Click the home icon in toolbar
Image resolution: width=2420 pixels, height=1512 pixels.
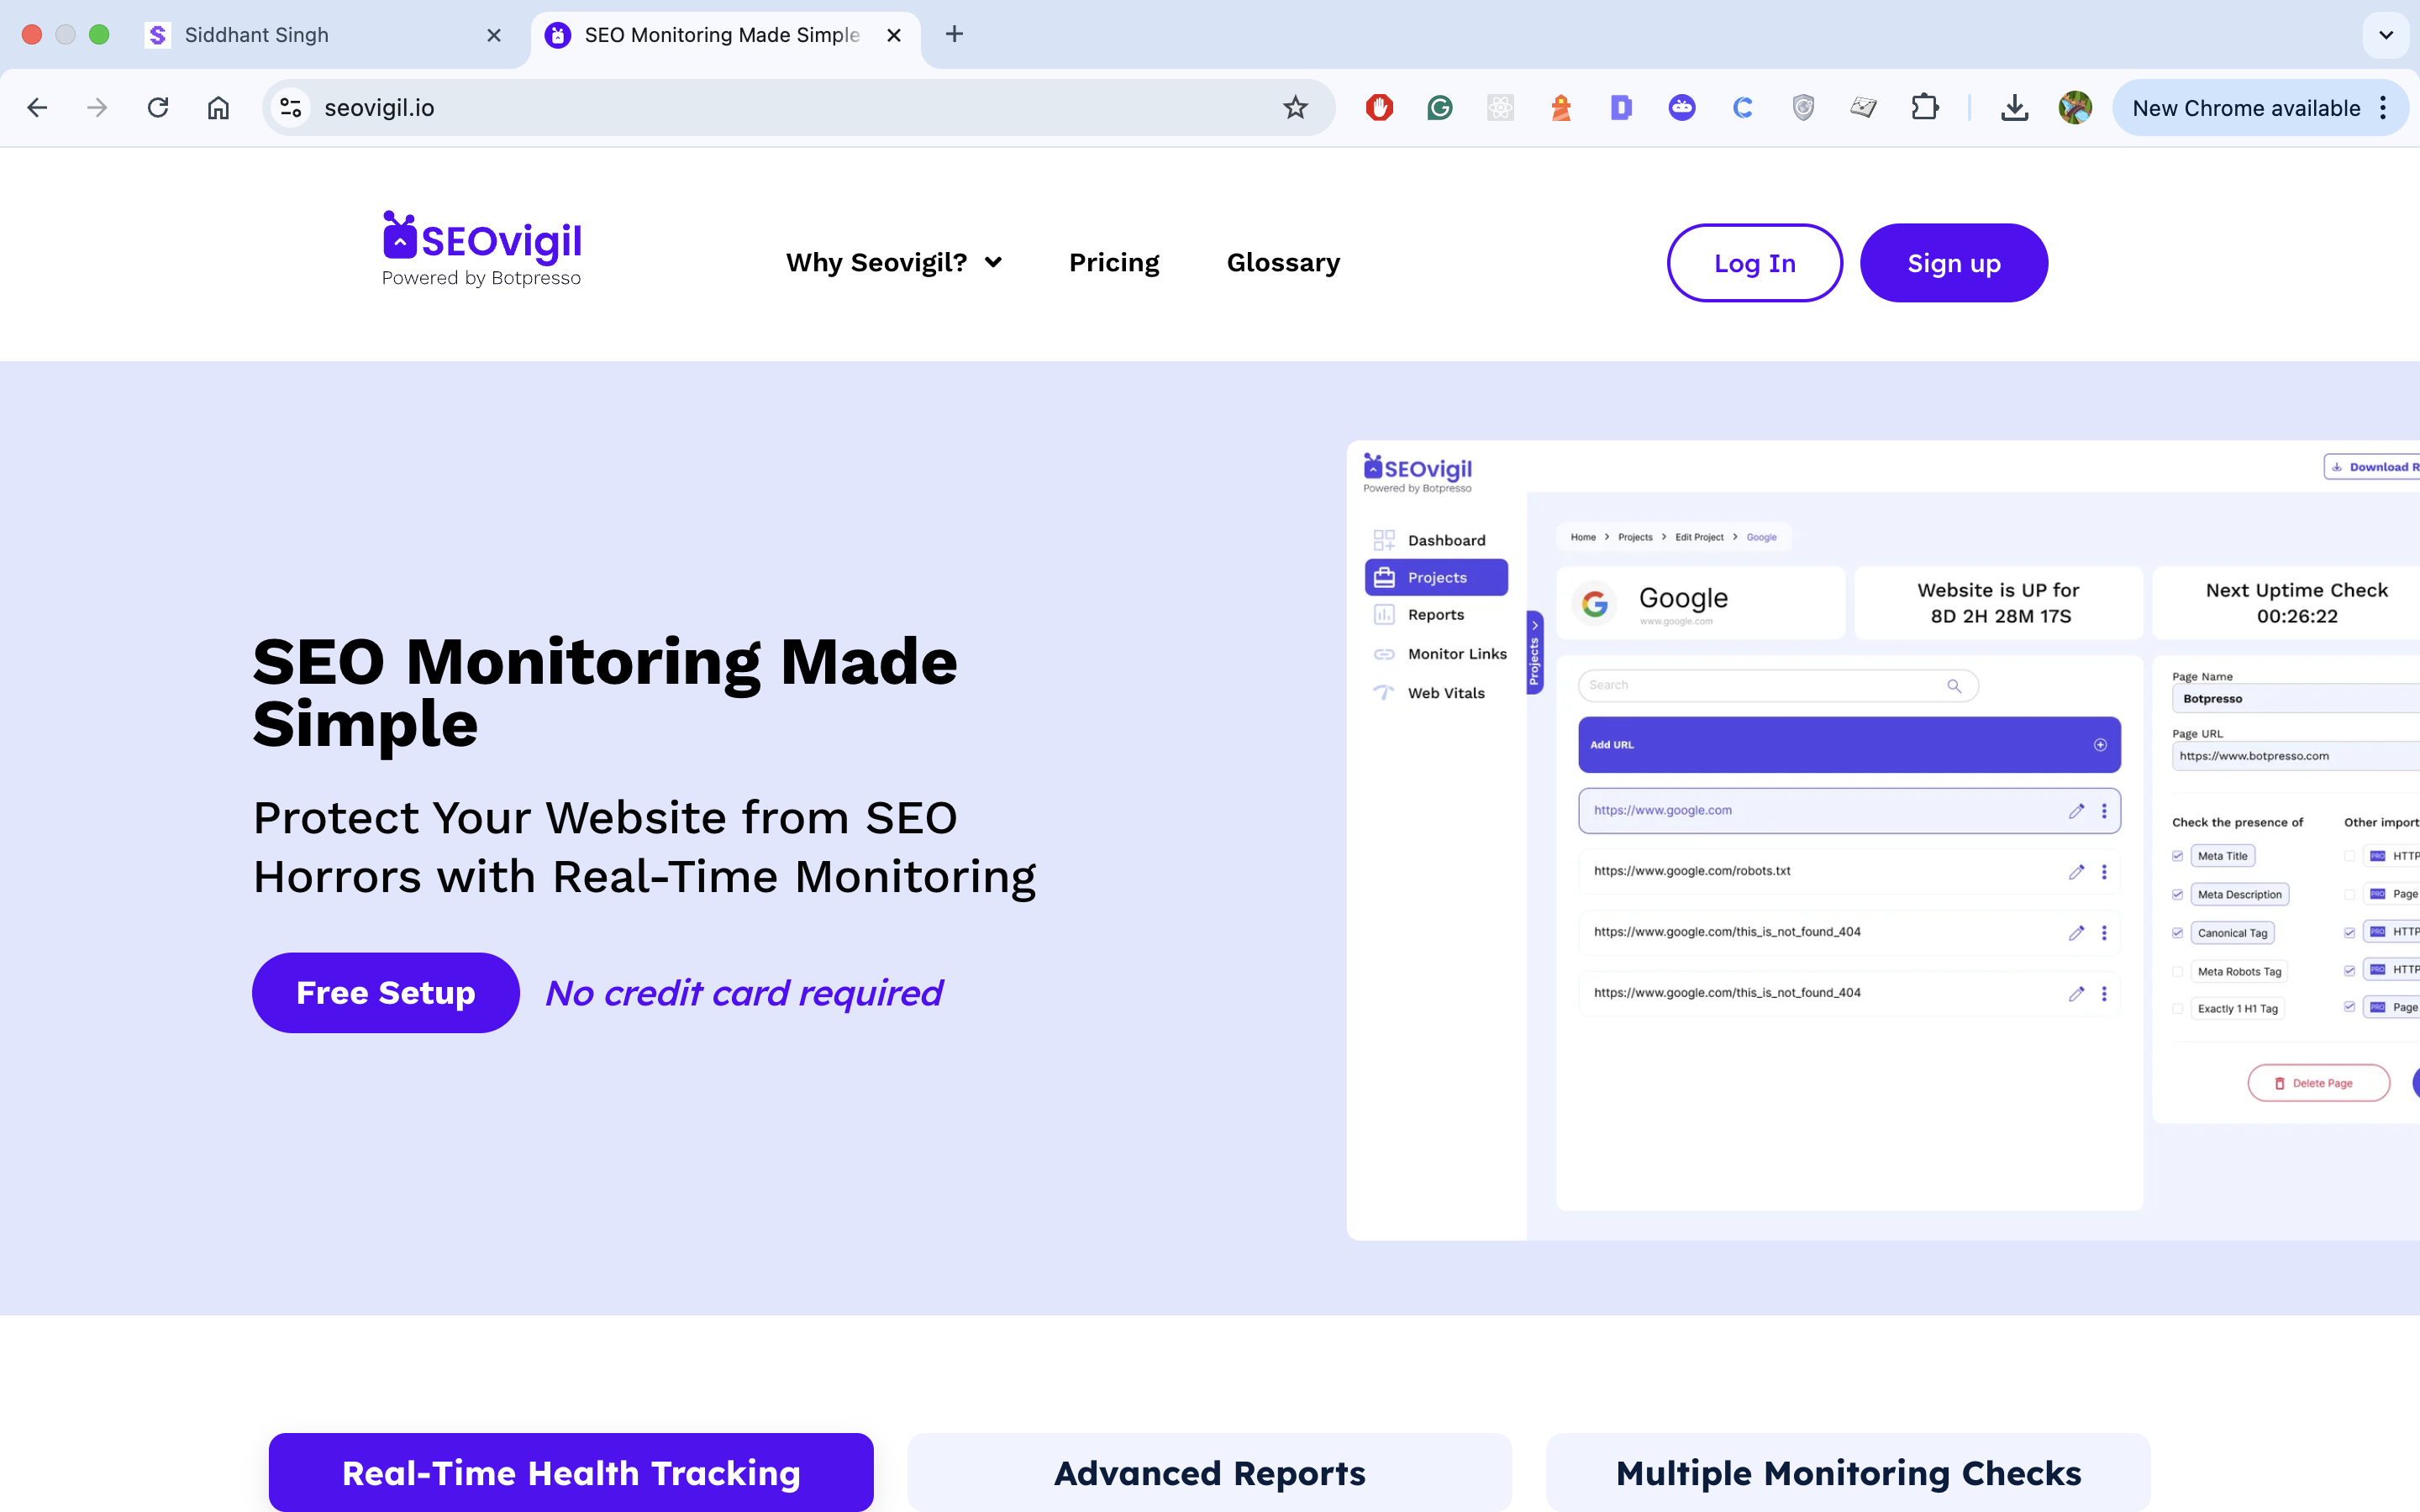[218, 108]
